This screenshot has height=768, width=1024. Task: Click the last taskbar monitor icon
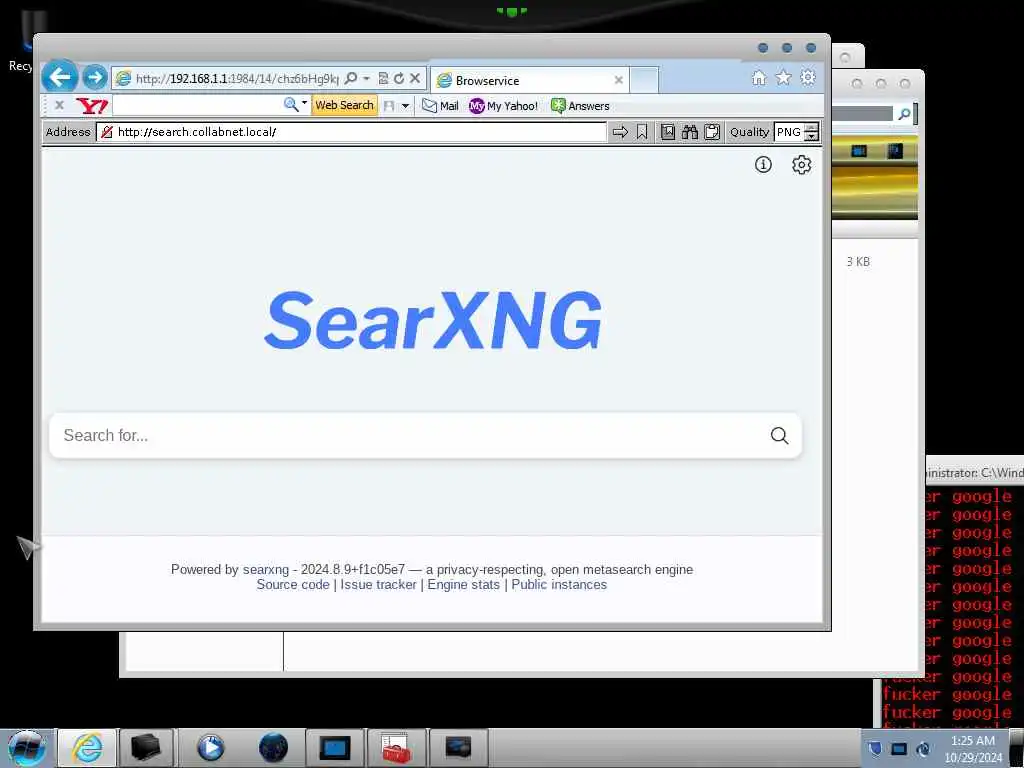[458, 748]
